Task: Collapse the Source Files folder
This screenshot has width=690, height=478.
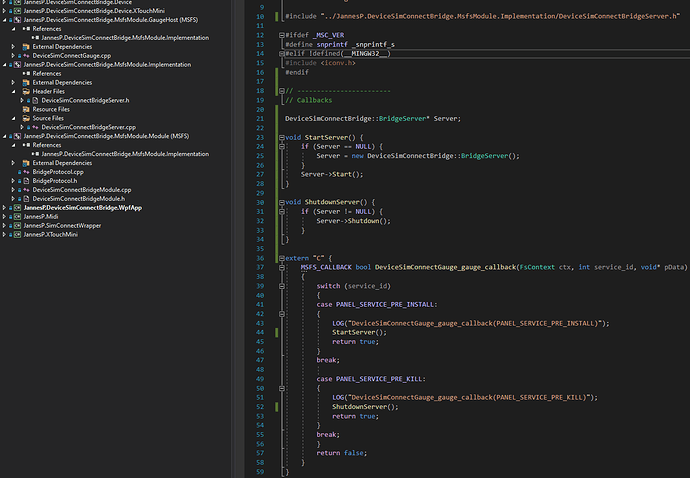Action: (13, 118)
